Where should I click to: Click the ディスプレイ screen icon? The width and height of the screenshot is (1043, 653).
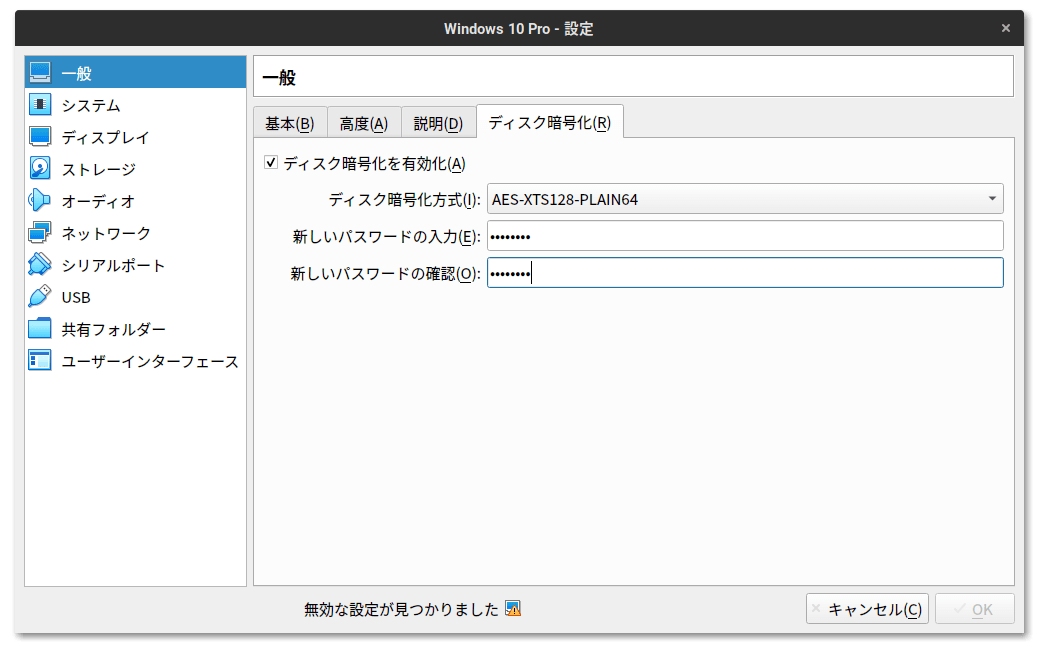40,136
